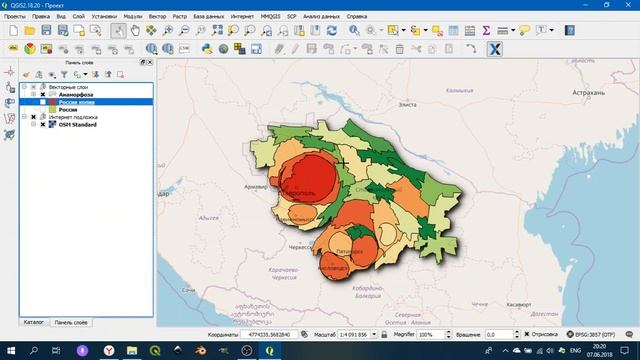Open File Explorer from taskbar

click(x=132, y=351)
